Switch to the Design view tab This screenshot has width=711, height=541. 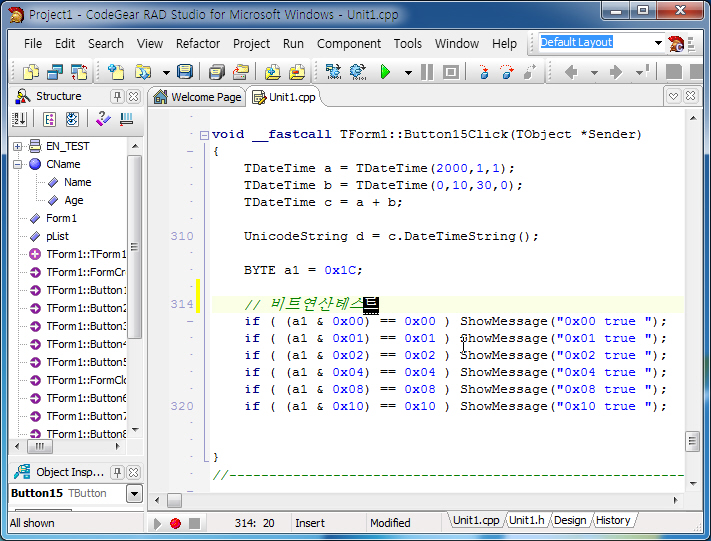click(569, 520)
